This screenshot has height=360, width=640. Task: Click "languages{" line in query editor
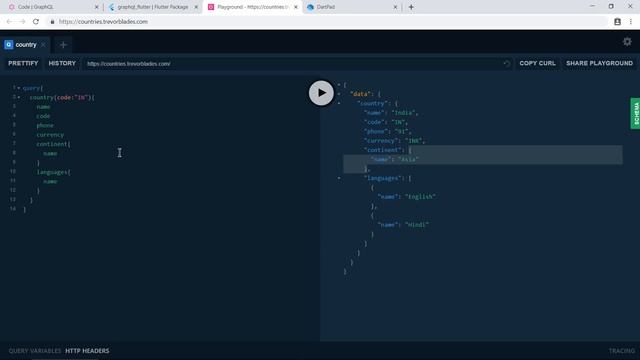(x=53, y=172)
